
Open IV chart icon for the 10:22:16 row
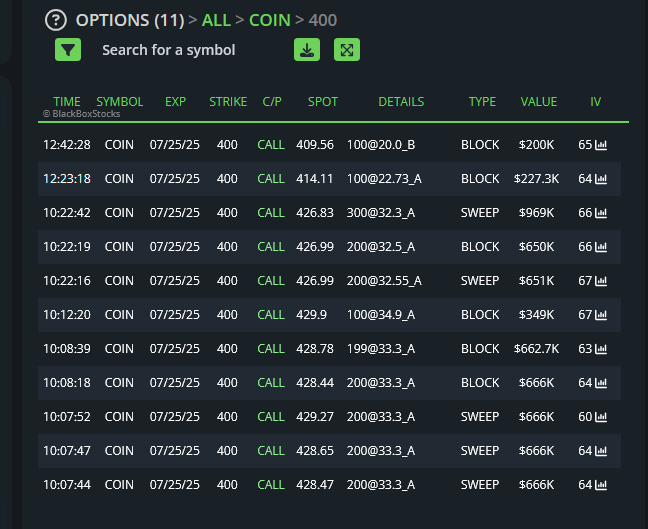point(601,281)
